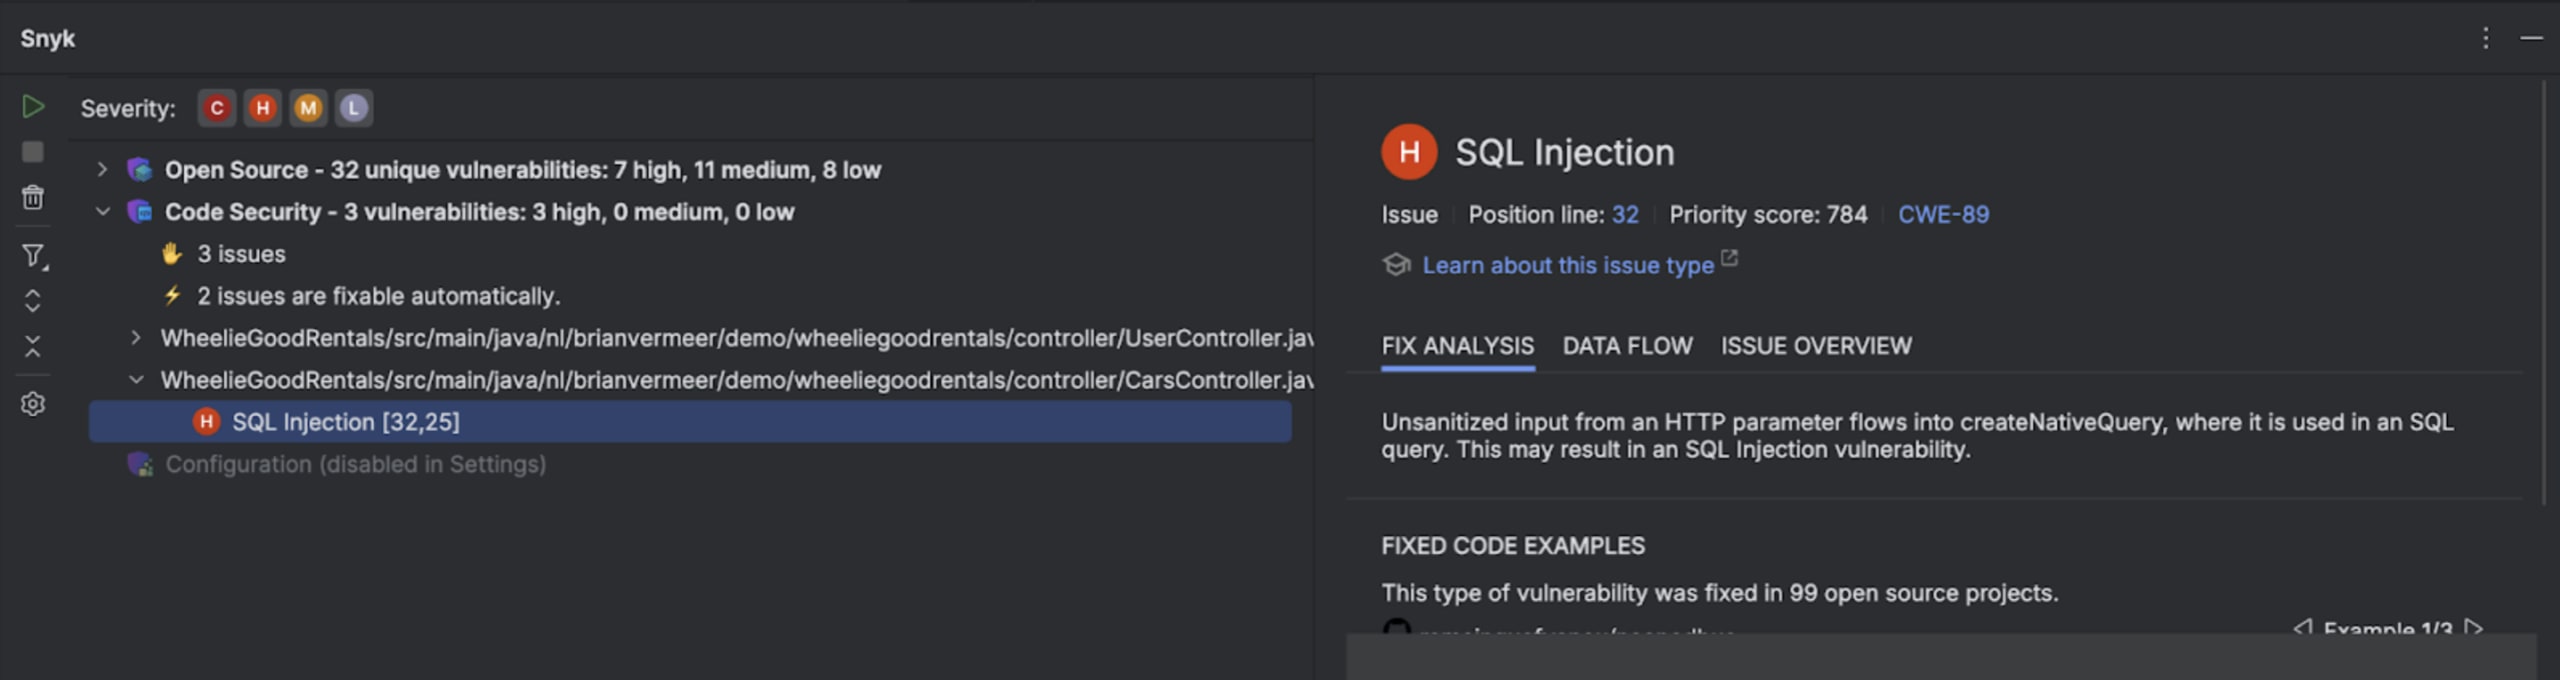
Task: Toggle Medium severity filter
Action: [x=308, y=108]
